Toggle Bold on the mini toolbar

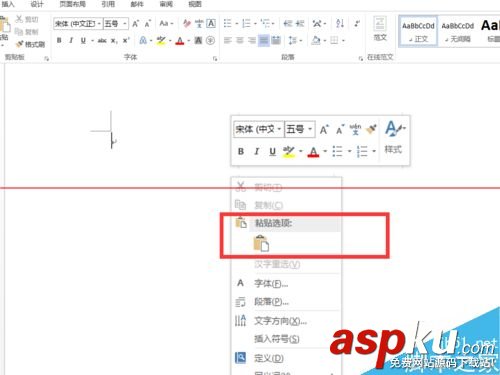tap(241, 151)
